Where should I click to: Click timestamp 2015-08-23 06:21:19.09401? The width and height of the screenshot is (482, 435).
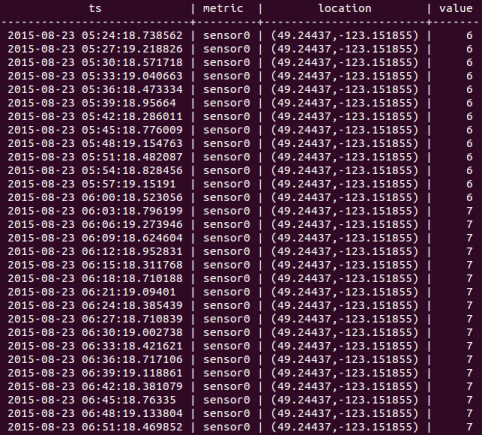pos(92,292)
